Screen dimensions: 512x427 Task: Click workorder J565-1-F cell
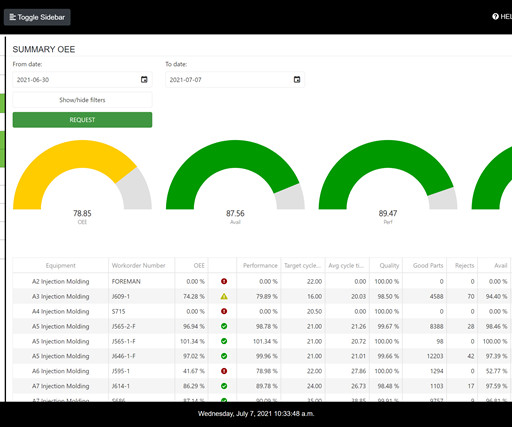tap(141, 341)
